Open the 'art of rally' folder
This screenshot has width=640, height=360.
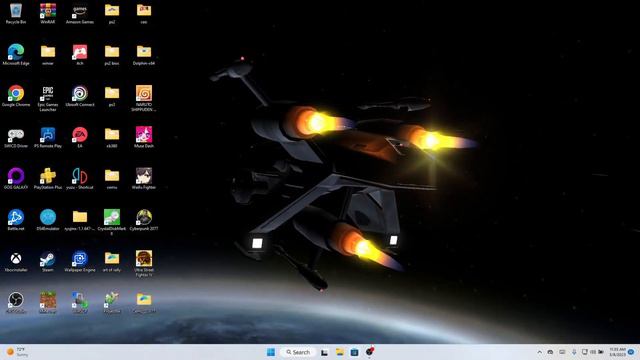[x=112, y=261]
